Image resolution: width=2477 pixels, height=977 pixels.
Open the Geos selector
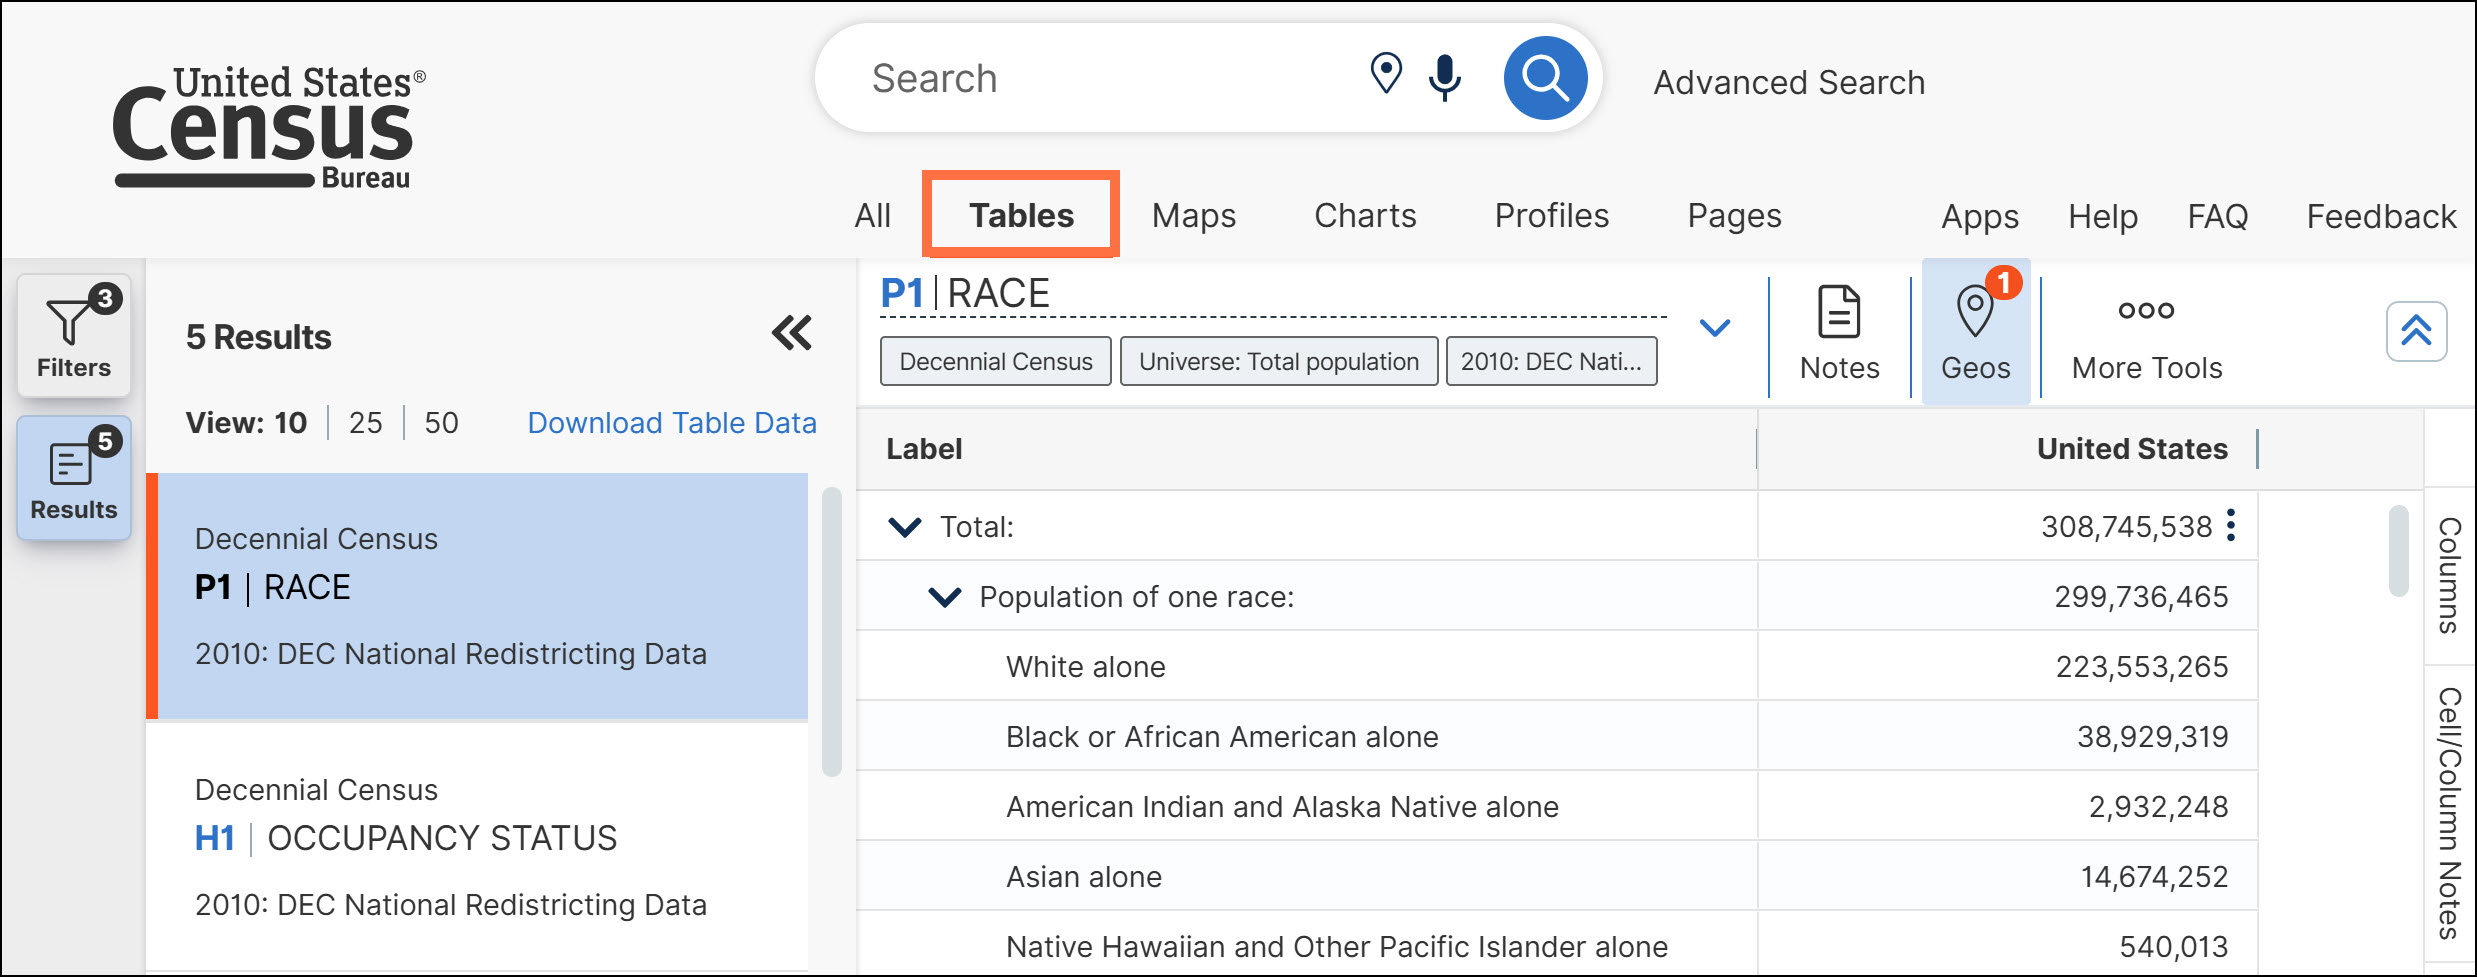(1976, 334)
